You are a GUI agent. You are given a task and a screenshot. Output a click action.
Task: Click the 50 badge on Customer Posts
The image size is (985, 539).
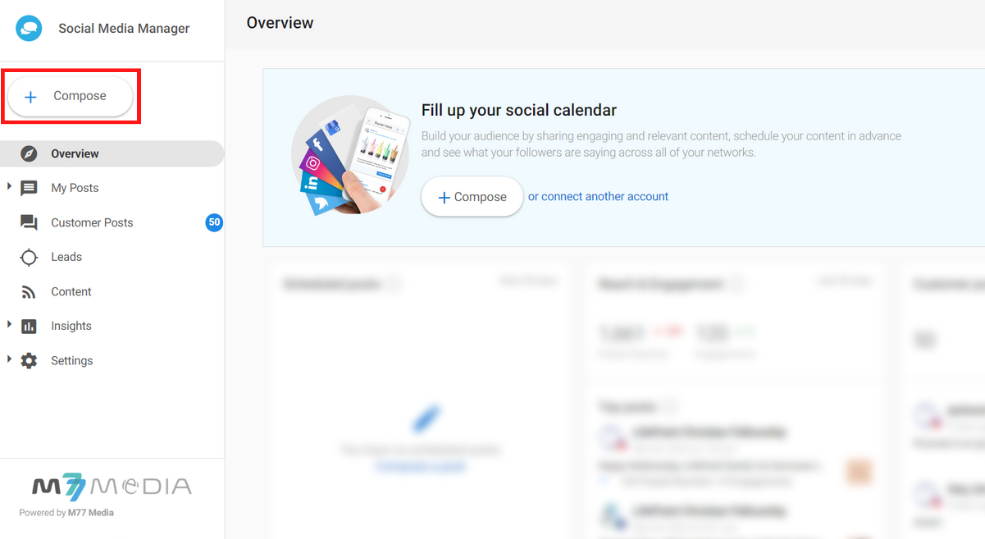click(x=214, y=222)
